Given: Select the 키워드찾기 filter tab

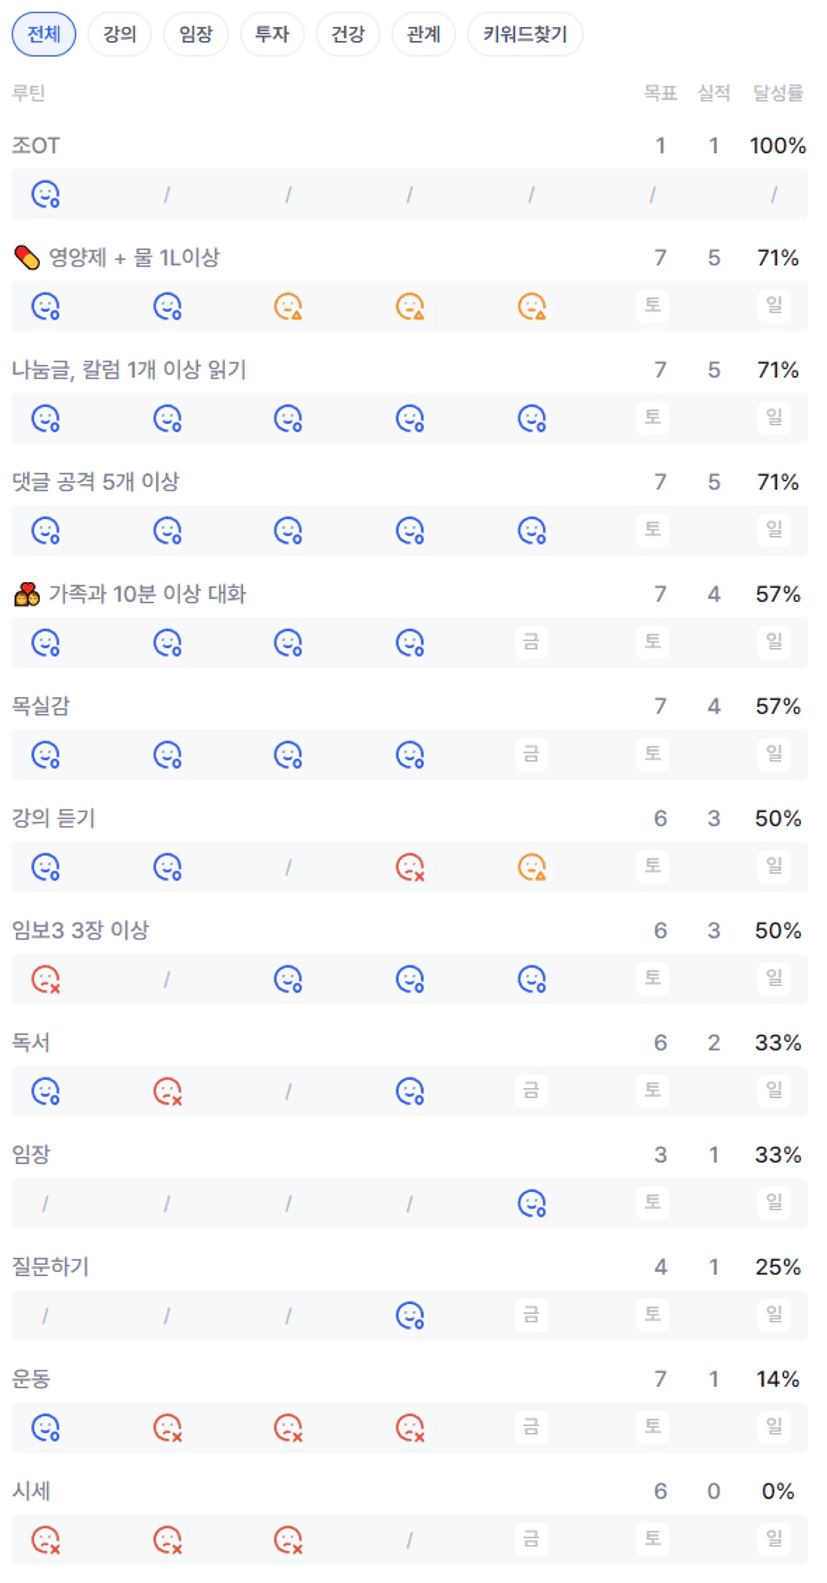Looking at the screenshot, I should pyautogui.click(x=525, y=34).
